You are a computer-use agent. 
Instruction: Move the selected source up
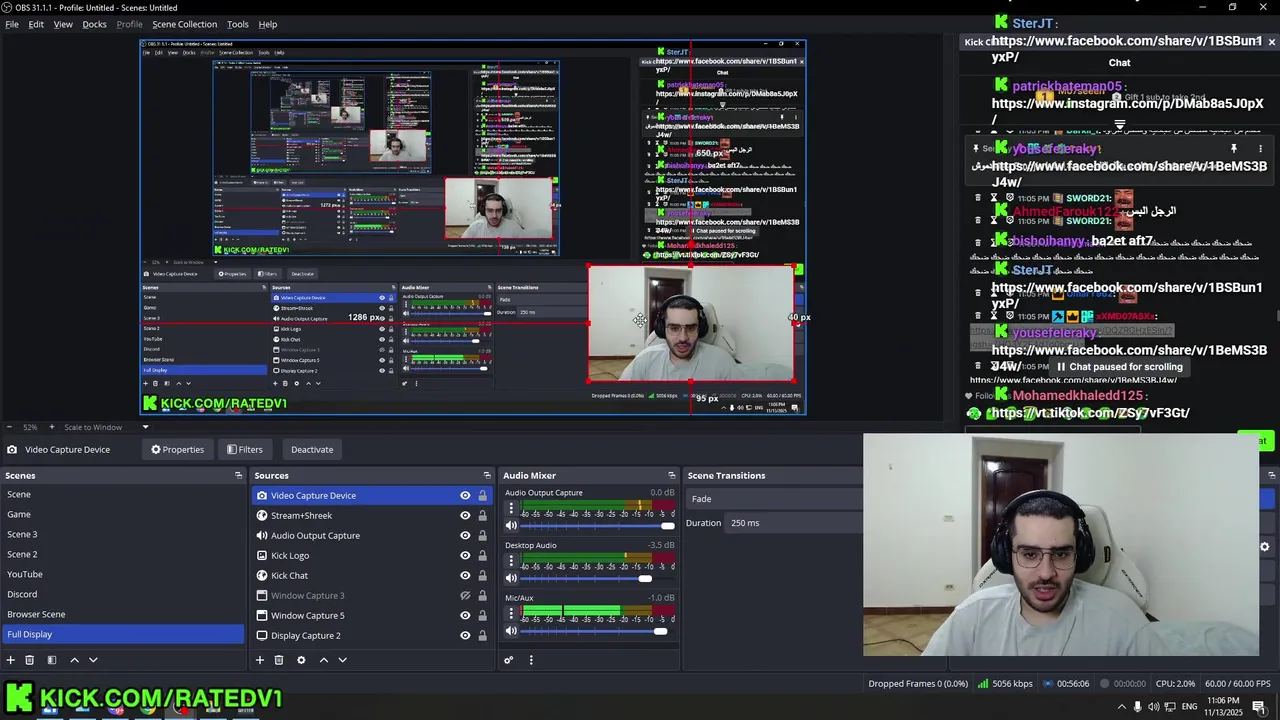click(323, 660)
